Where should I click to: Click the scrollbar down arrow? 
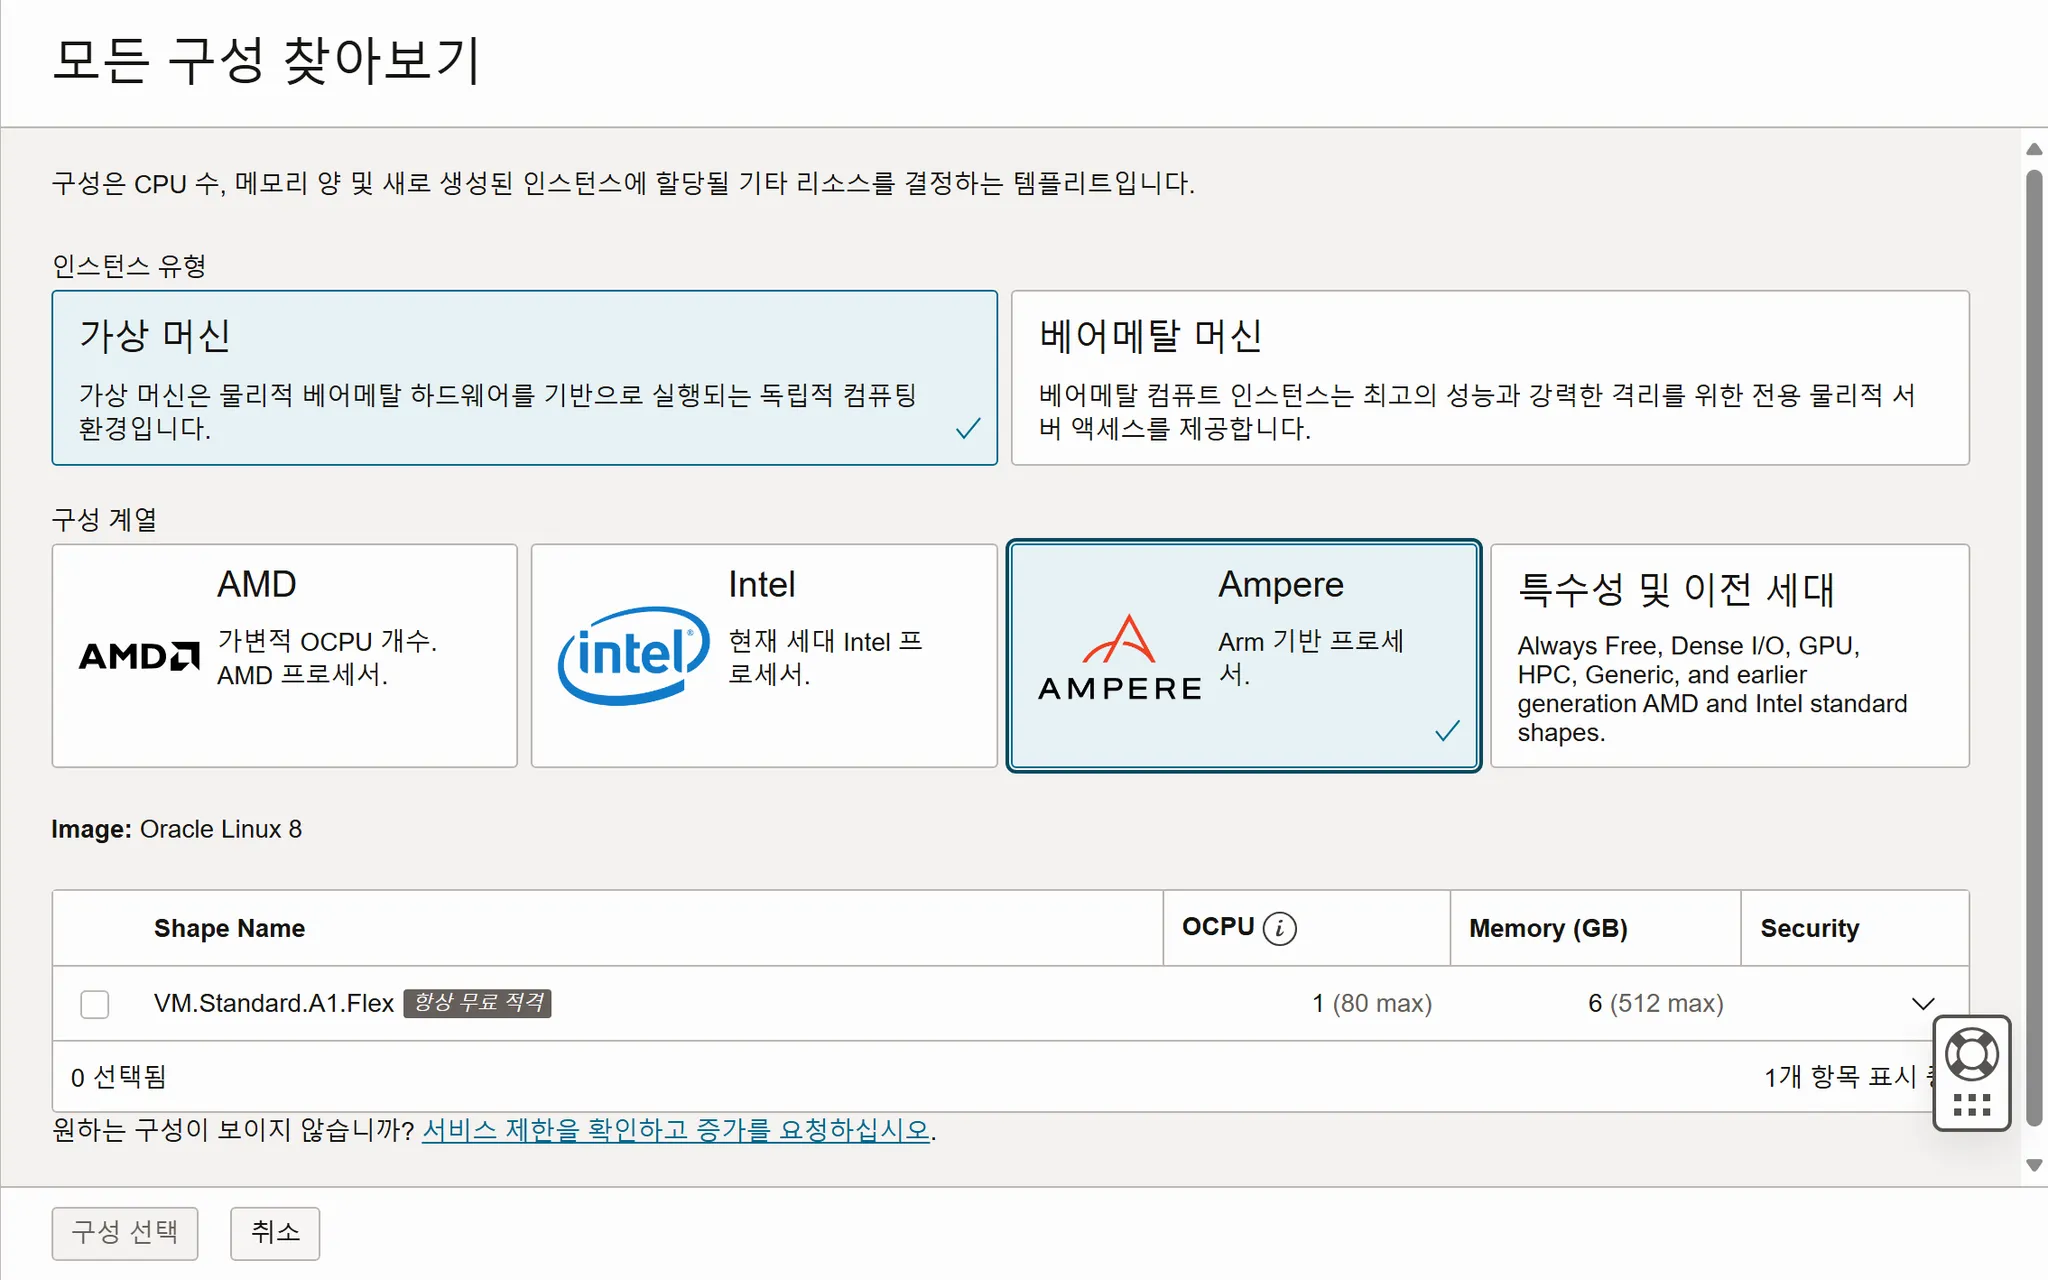(2034, 1165)
